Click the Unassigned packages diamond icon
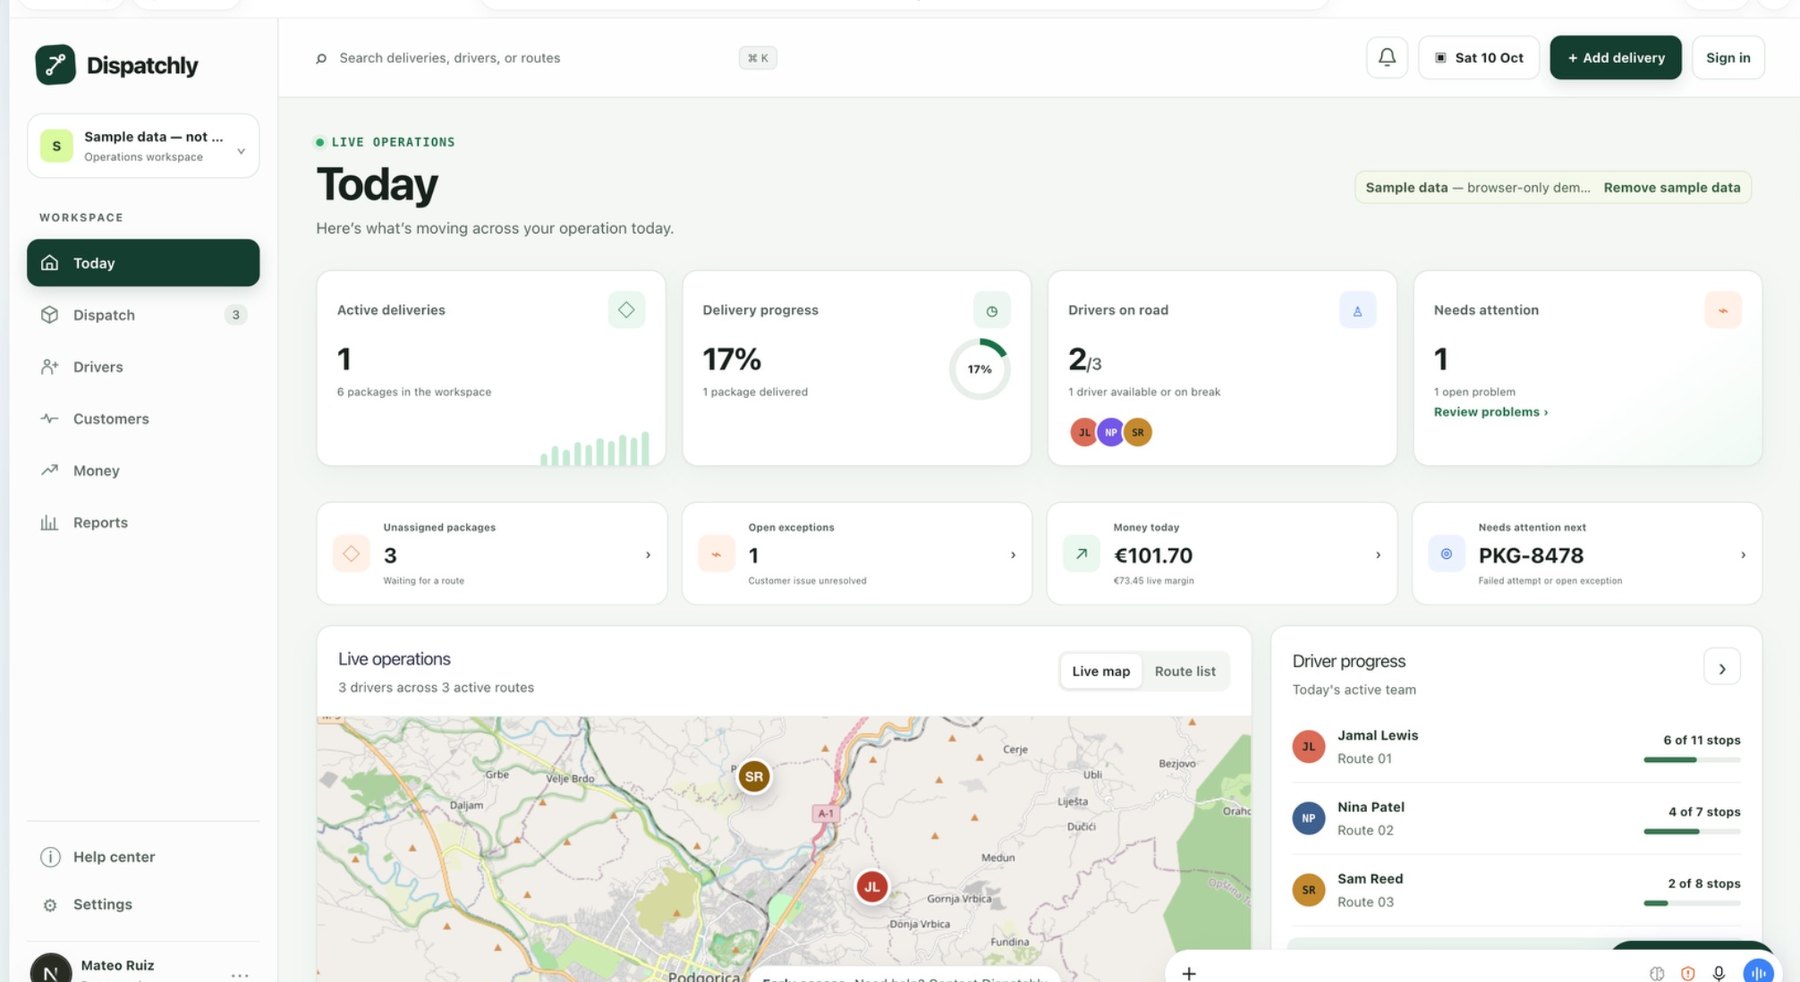 (x=351, y=554)
